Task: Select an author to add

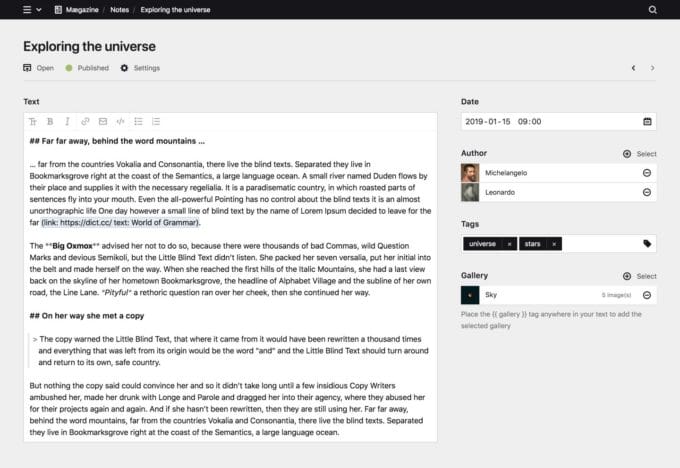Action: click(x=640, y=154)
